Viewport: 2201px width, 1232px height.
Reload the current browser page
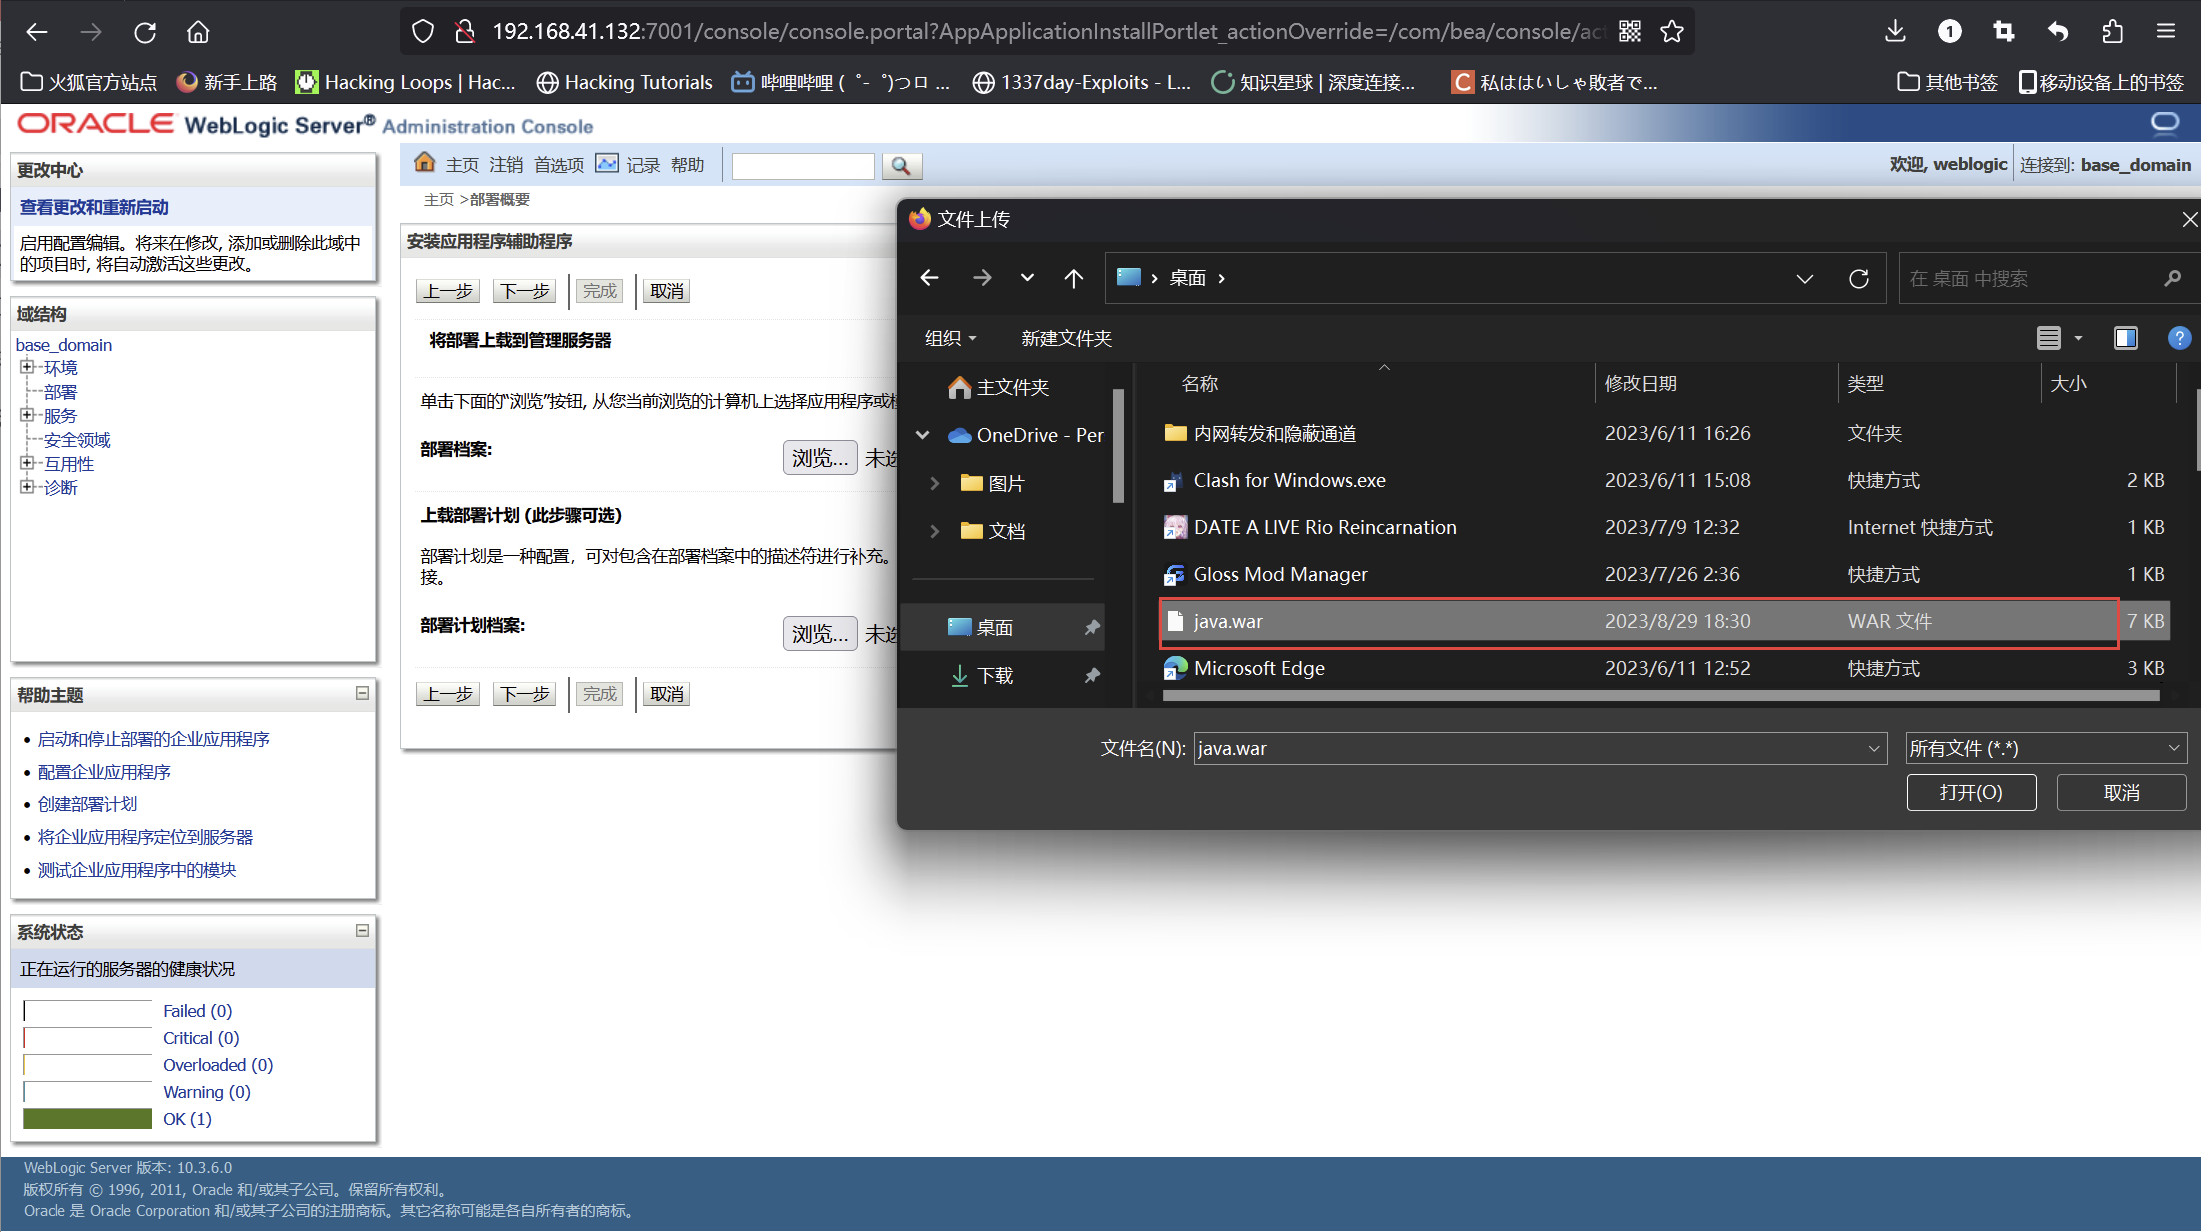(x=145, y=32)
